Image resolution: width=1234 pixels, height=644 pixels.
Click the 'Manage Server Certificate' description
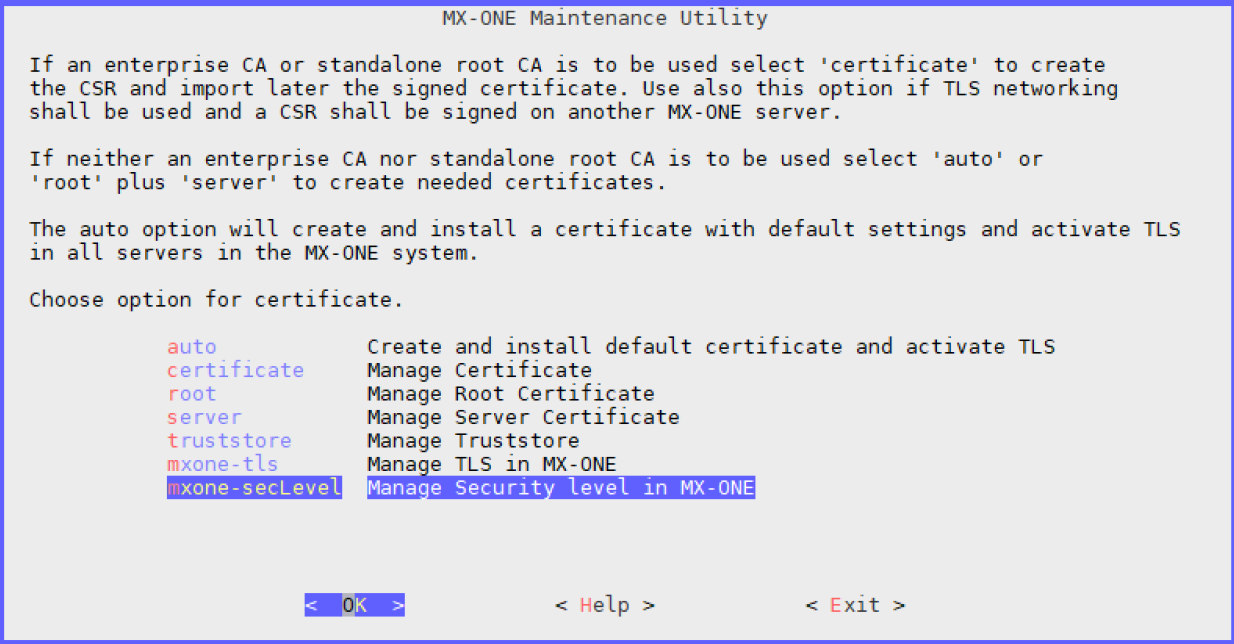point(523,417)
